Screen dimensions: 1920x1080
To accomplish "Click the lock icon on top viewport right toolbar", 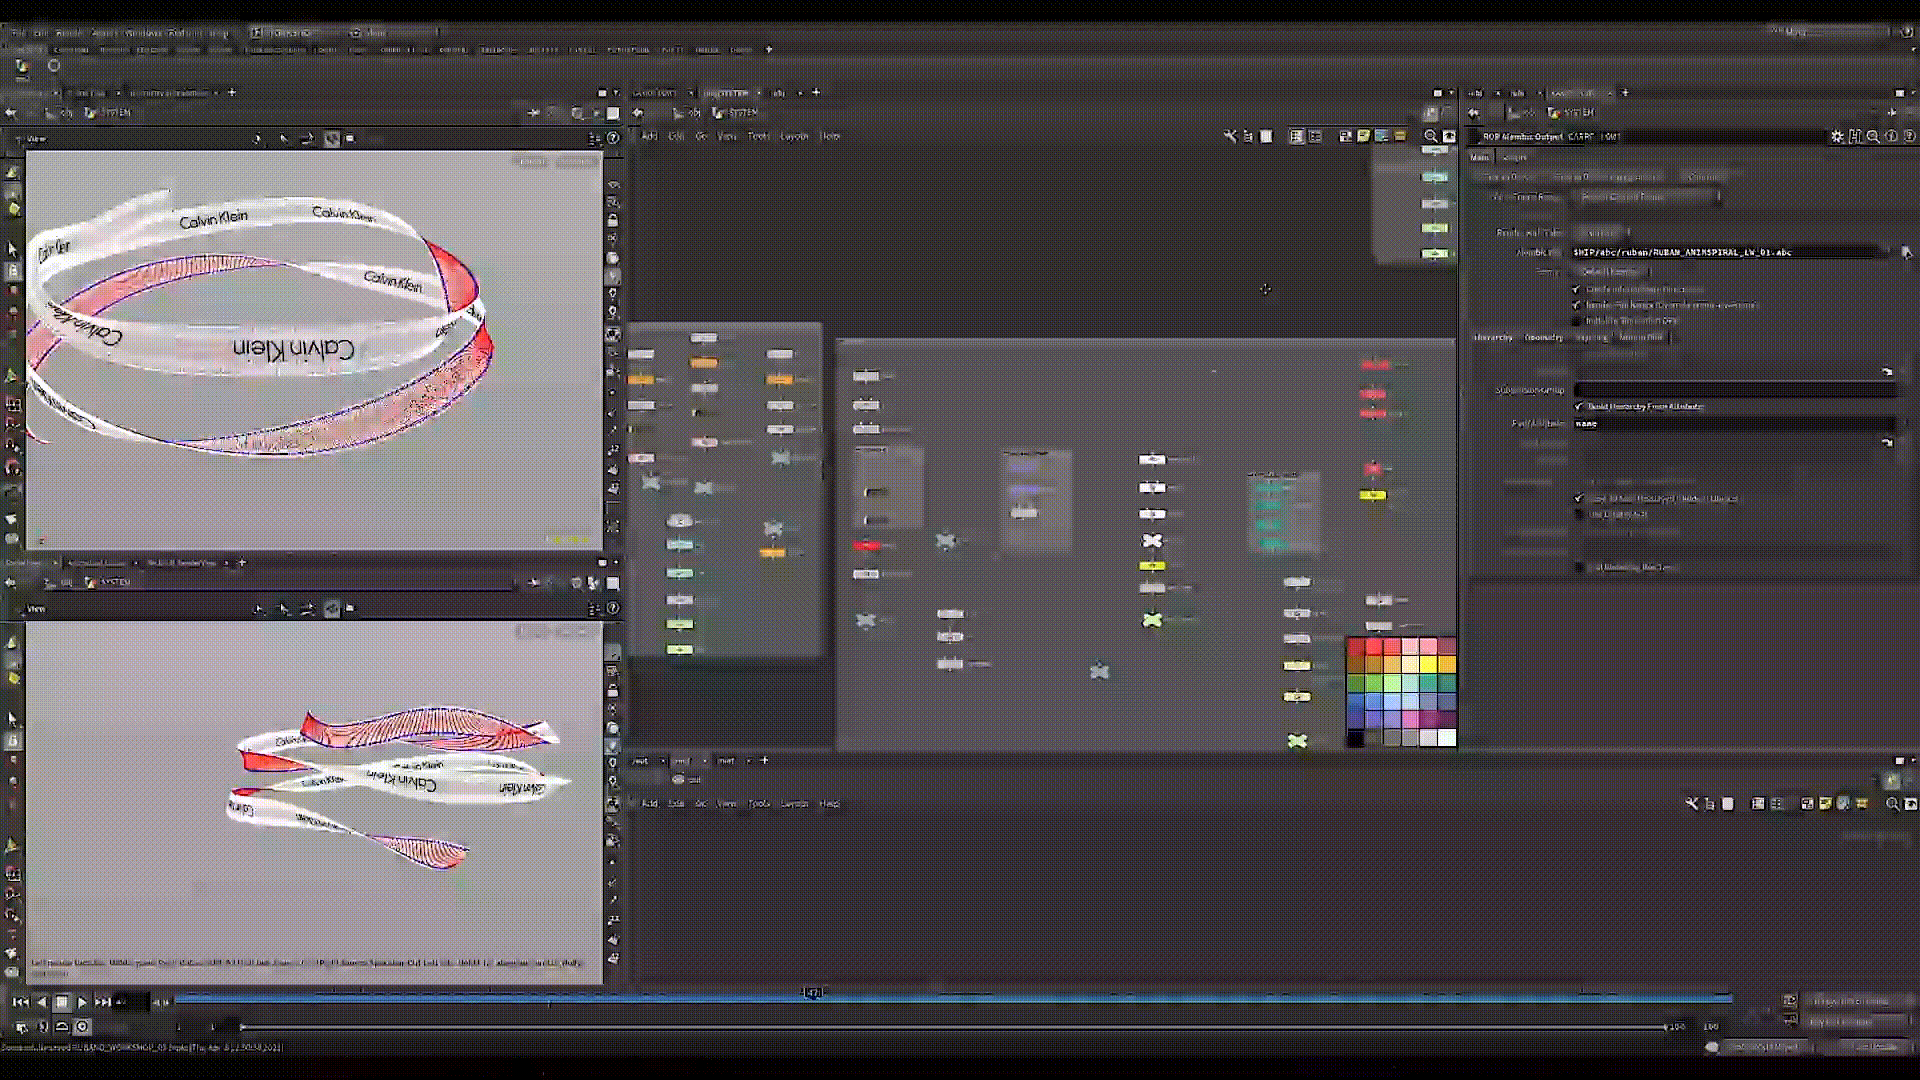I will tap(613, 220).
